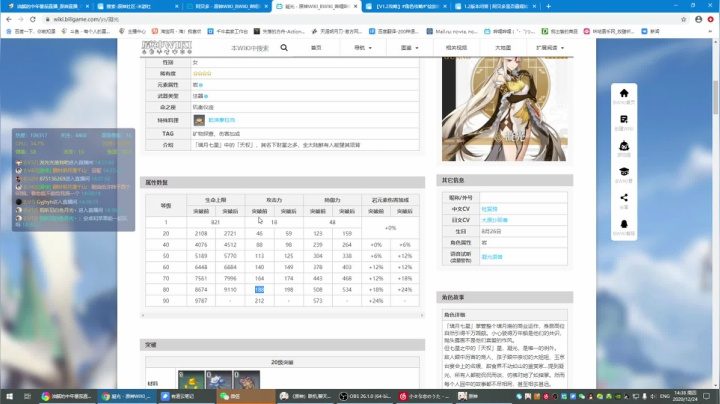This screenshot has width=720, height=404.
Task: Open the game community mascot icon in sidebar
Action: pos(624,146)
